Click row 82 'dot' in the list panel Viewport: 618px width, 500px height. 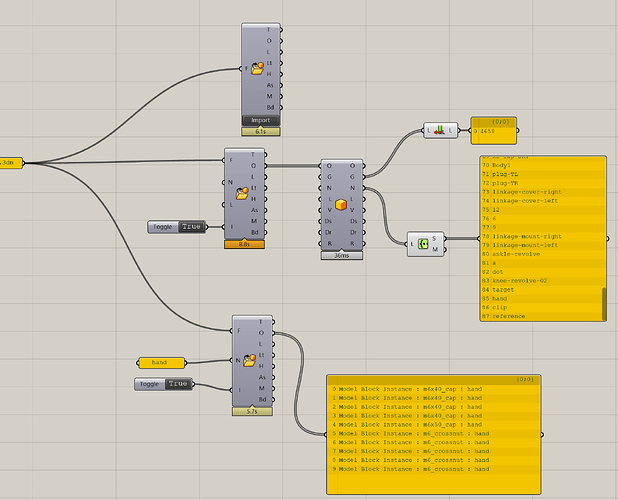tap(541, 272)
